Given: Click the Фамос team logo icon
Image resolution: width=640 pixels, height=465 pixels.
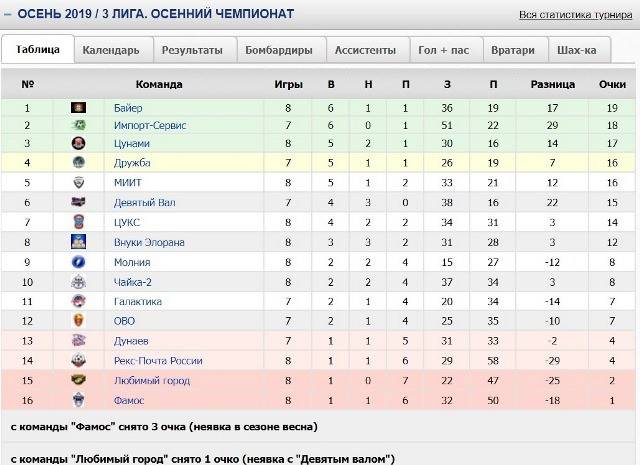Looking at the screenshot, I should (78, 400).
